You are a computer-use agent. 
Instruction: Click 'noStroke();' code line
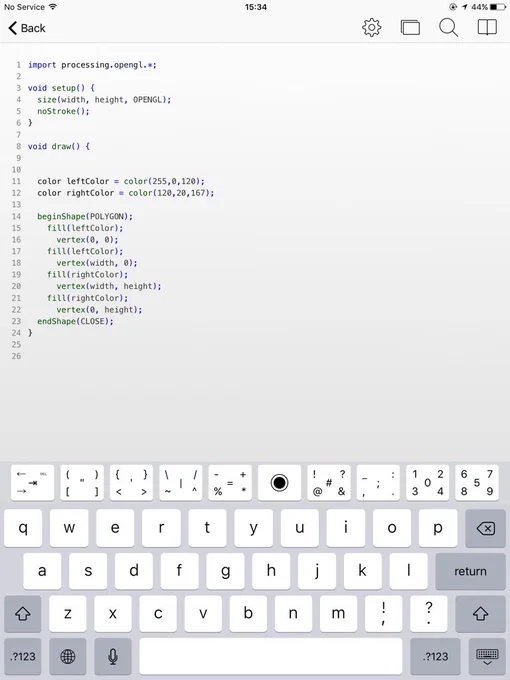[63, 111]
